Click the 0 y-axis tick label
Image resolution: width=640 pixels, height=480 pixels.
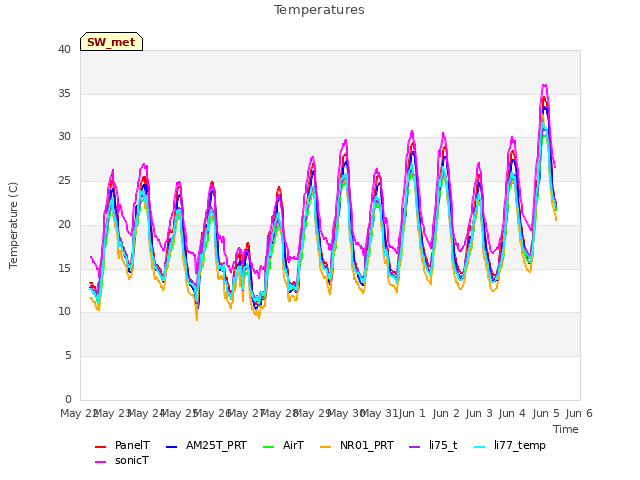pos(68,399)
